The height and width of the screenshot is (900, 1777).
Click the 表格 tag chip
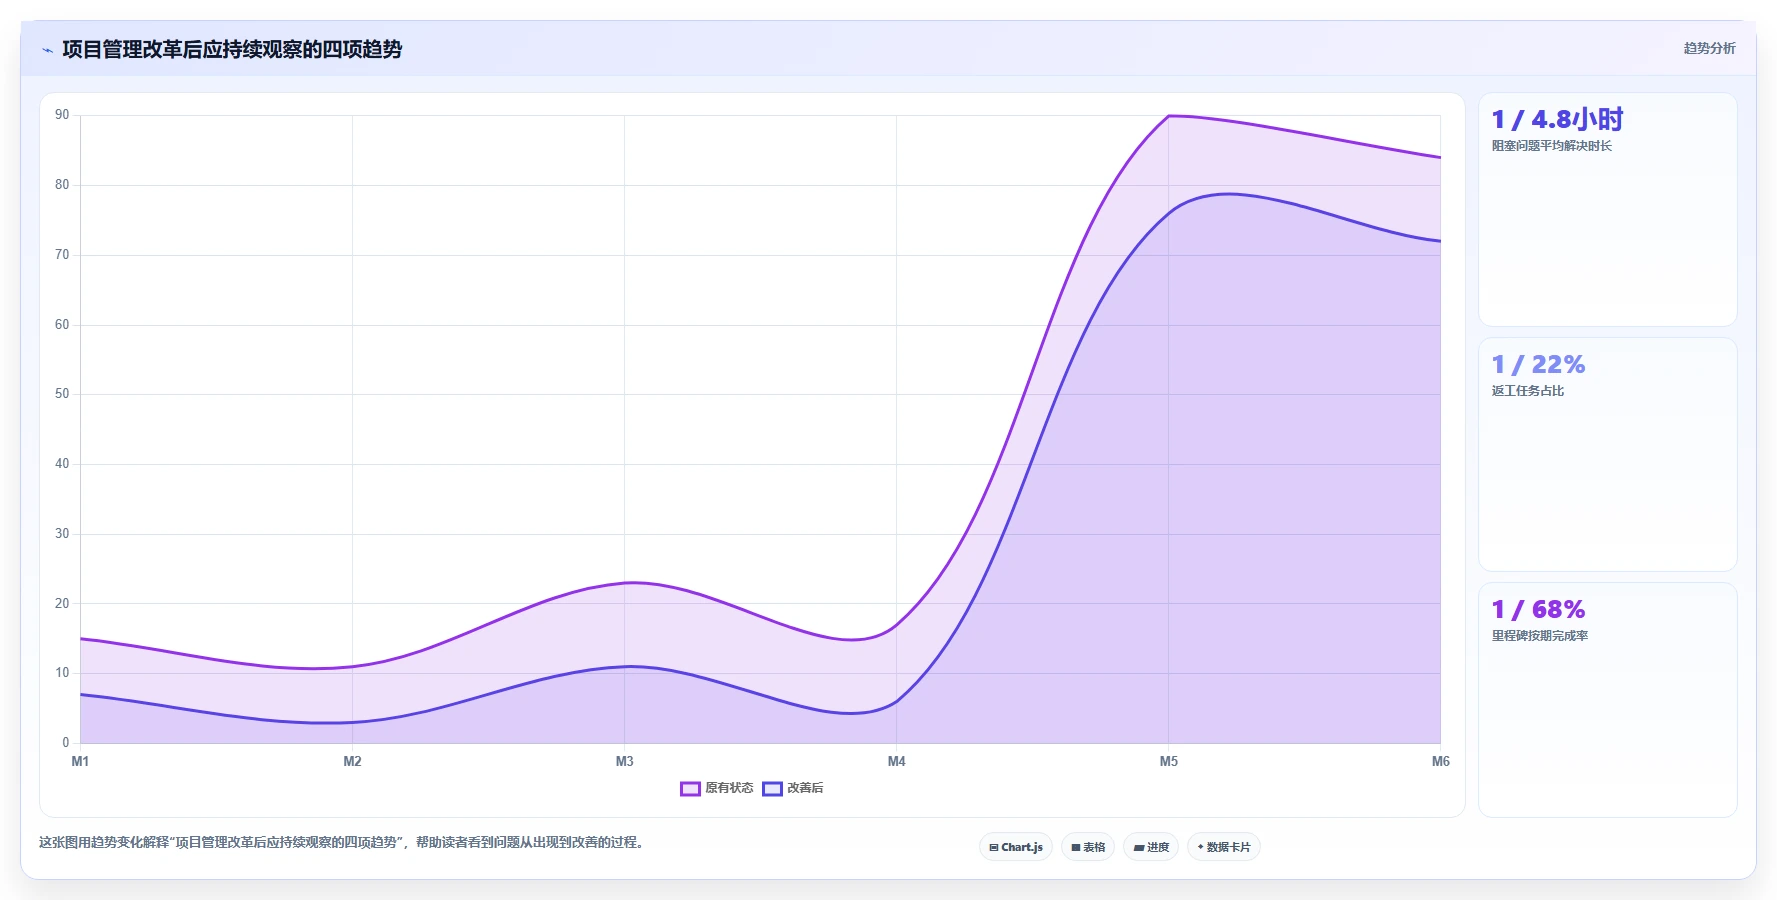(1088, 847)
